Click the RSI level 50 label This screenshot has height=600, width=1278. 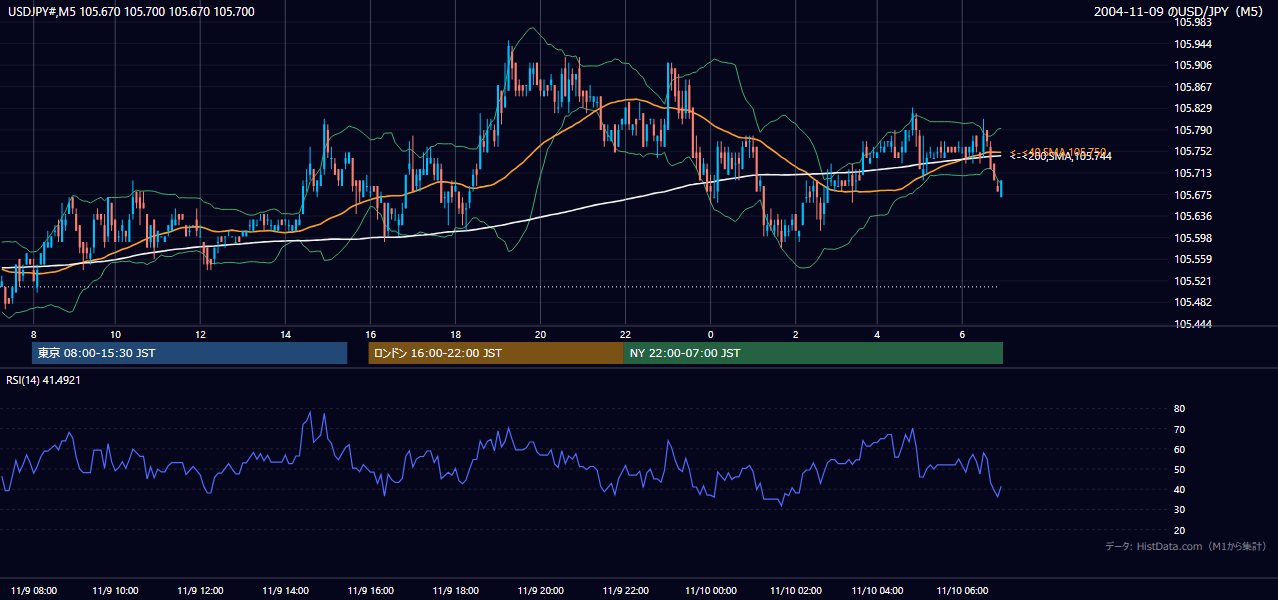[1179, 469]
